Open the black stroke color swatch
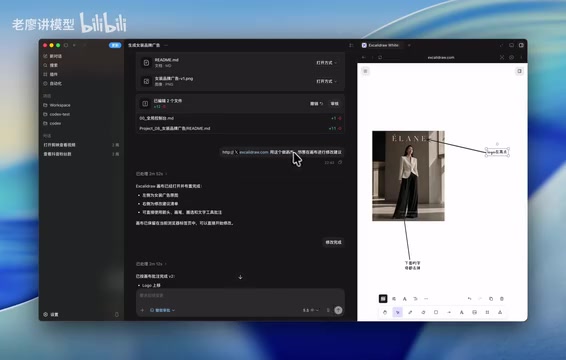566x360 pixels. point(383,299)
